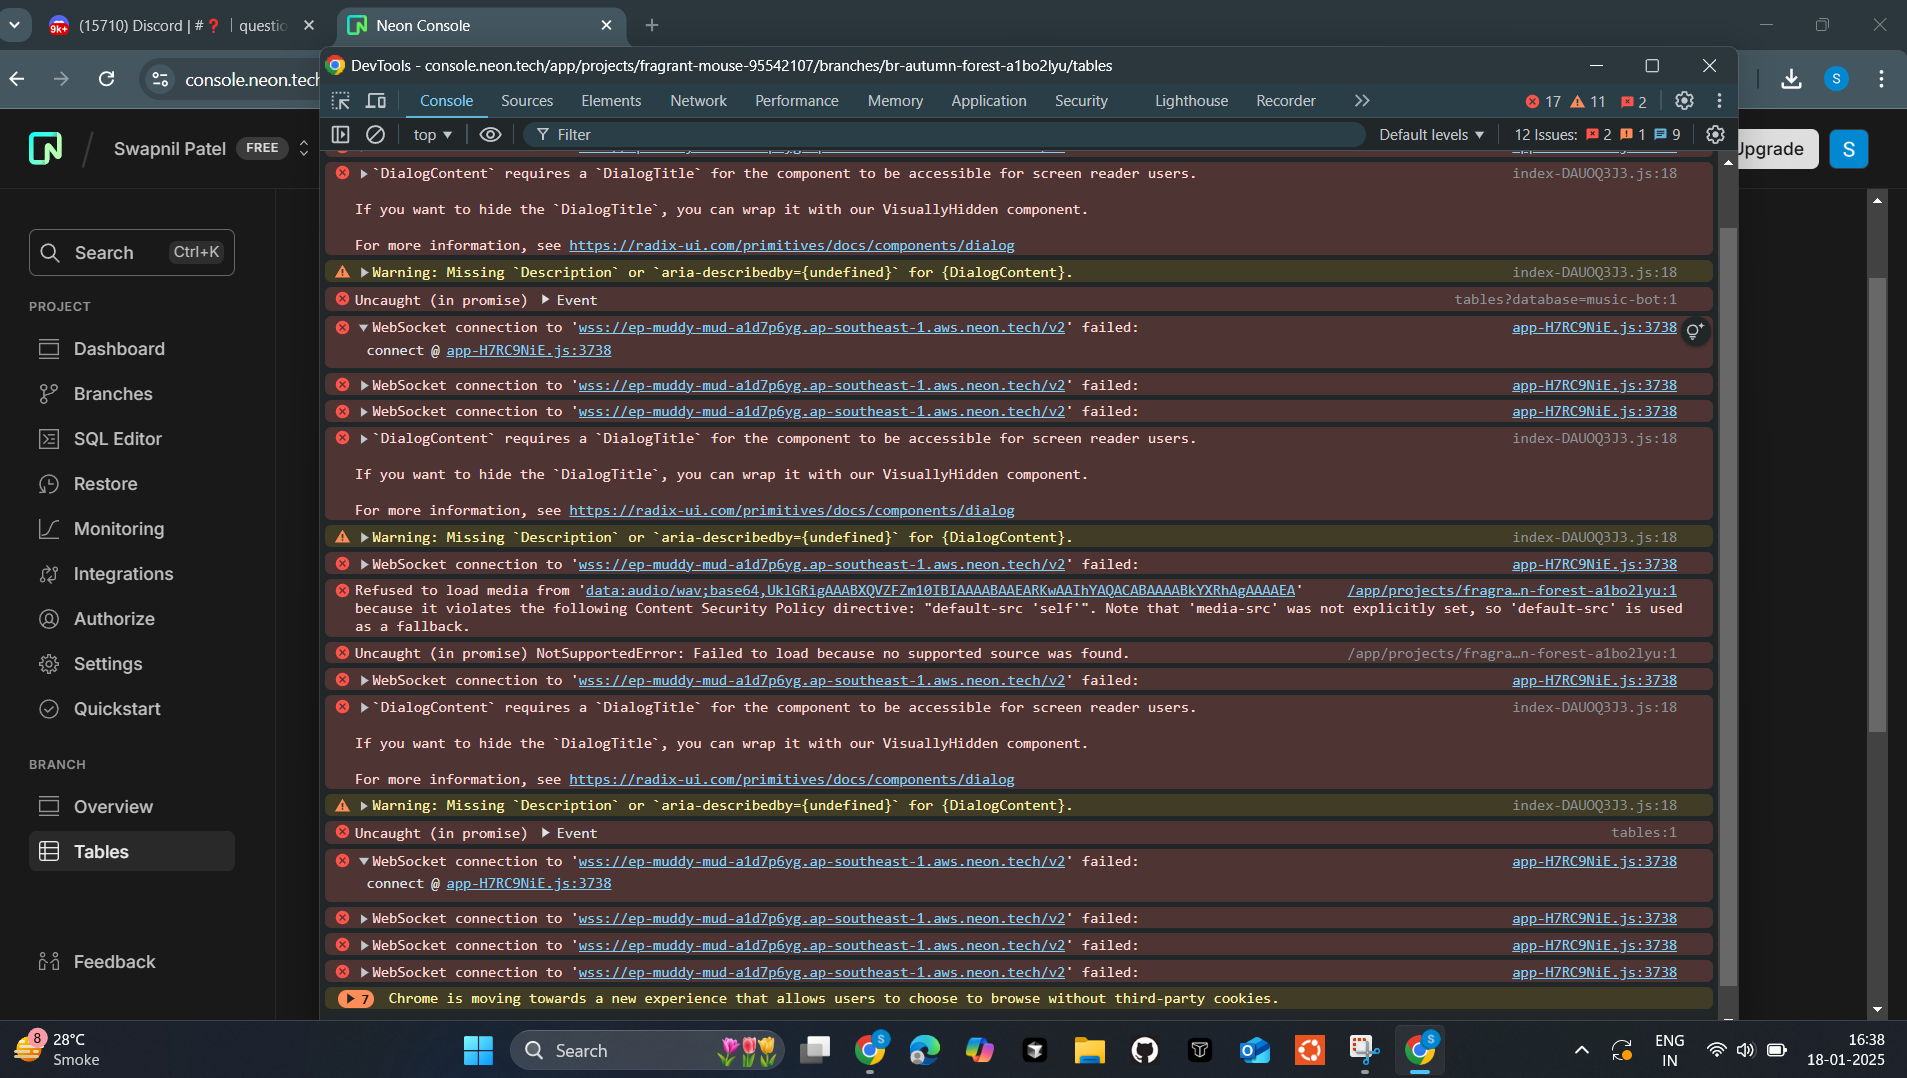
Task: Click the yellow warning count badge 11
Action: (1588, 101)
